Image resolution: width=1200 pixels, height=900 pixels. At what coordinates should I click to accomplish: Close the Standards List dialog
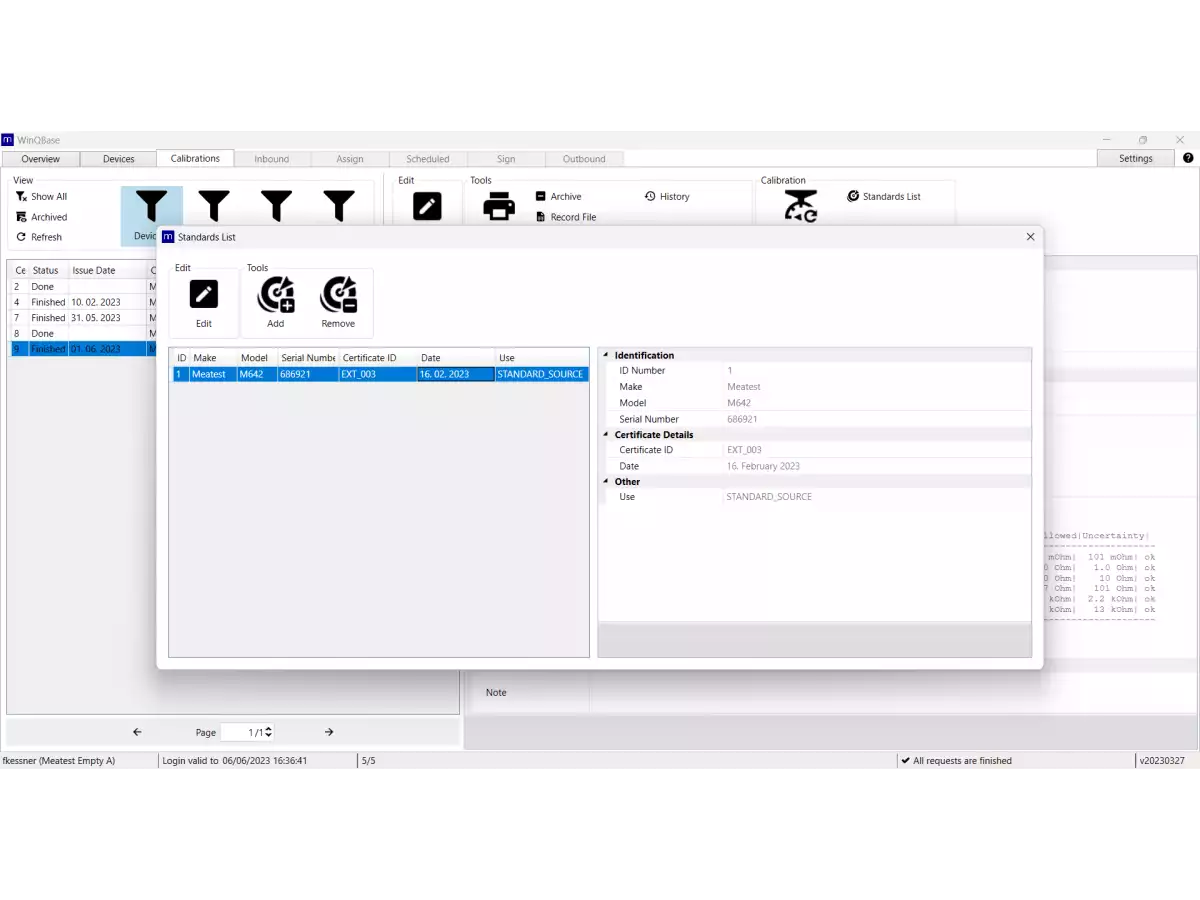(1030, 237)
